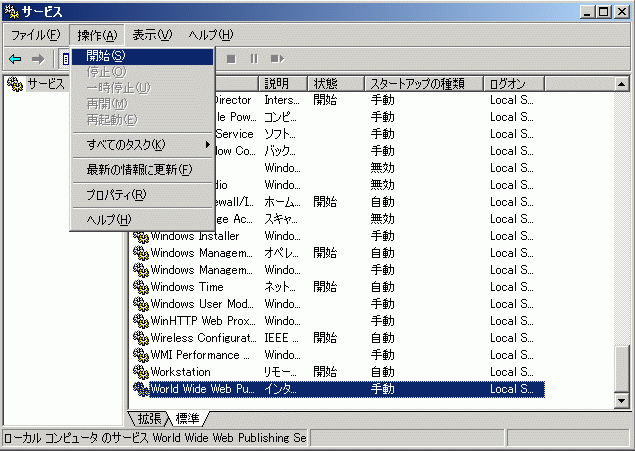Open すべてのタスク(K) submenu
The height and width of the screenshot is (451, 635).
[143, 145]
